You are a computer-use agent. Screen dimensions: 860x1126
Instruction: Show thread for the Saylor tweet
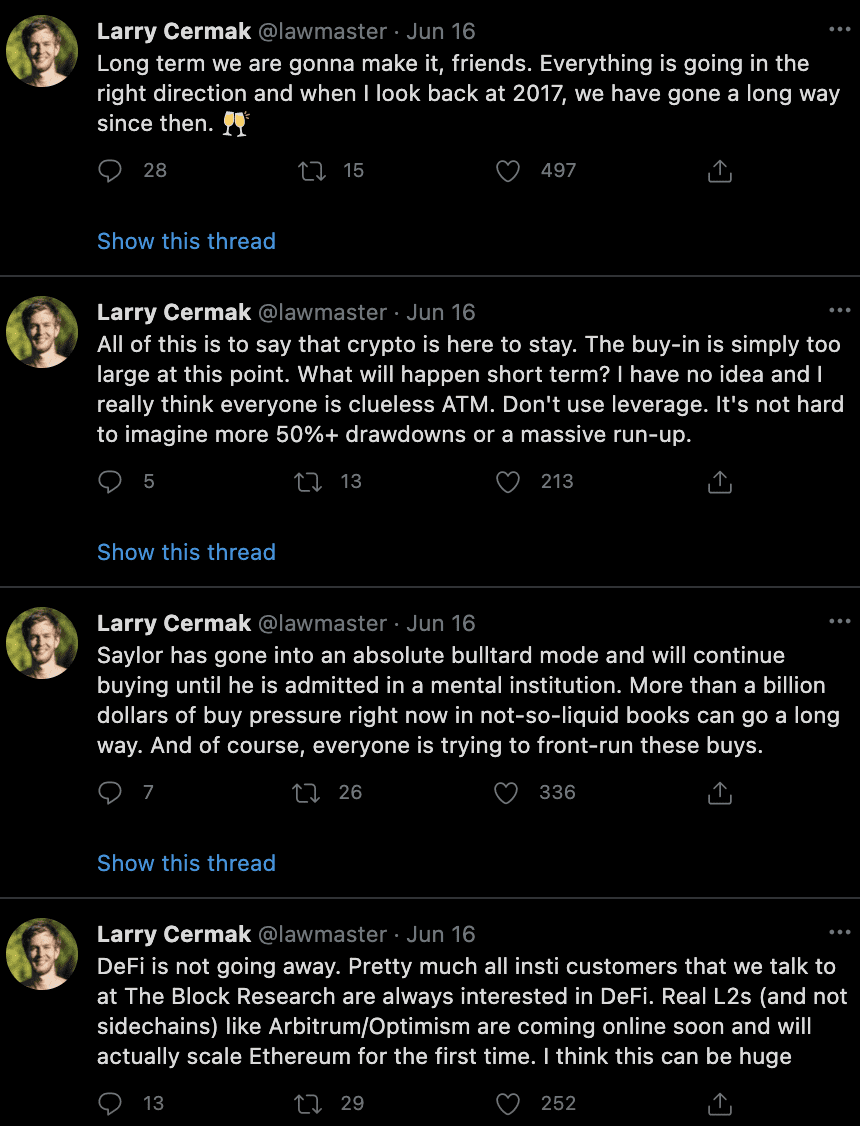tap(186, 863)
